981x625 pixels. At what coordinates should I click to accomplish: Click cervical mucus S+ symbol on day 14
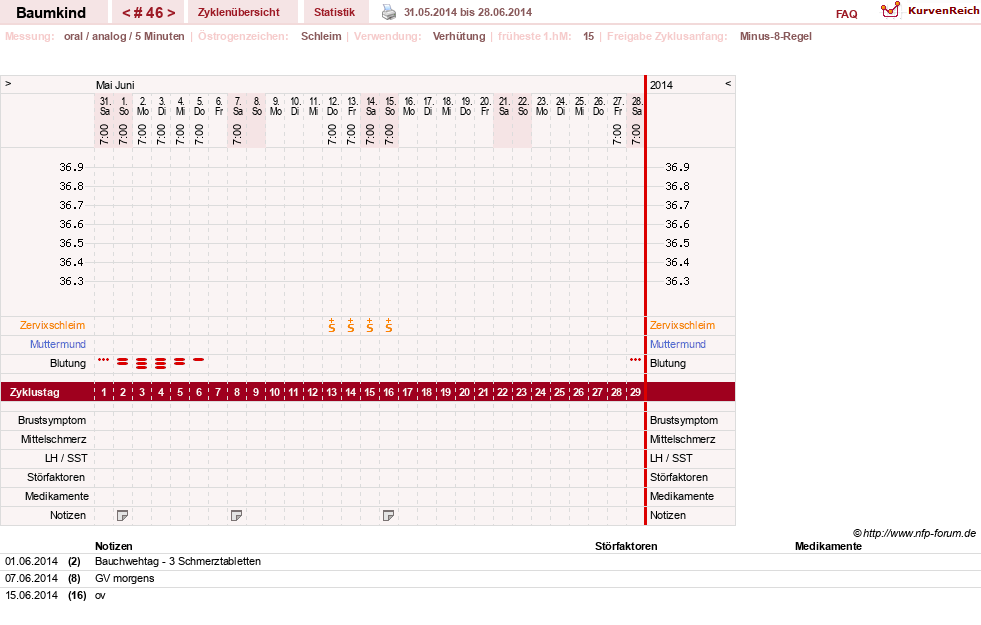point(350,325)
